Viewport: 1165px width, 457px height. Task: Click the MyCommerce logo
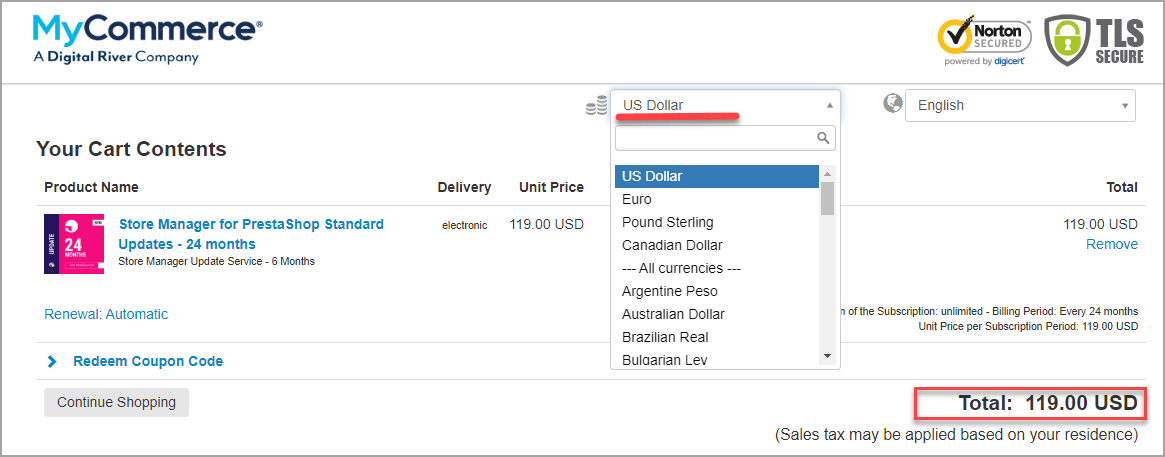[x=148, y=39]
